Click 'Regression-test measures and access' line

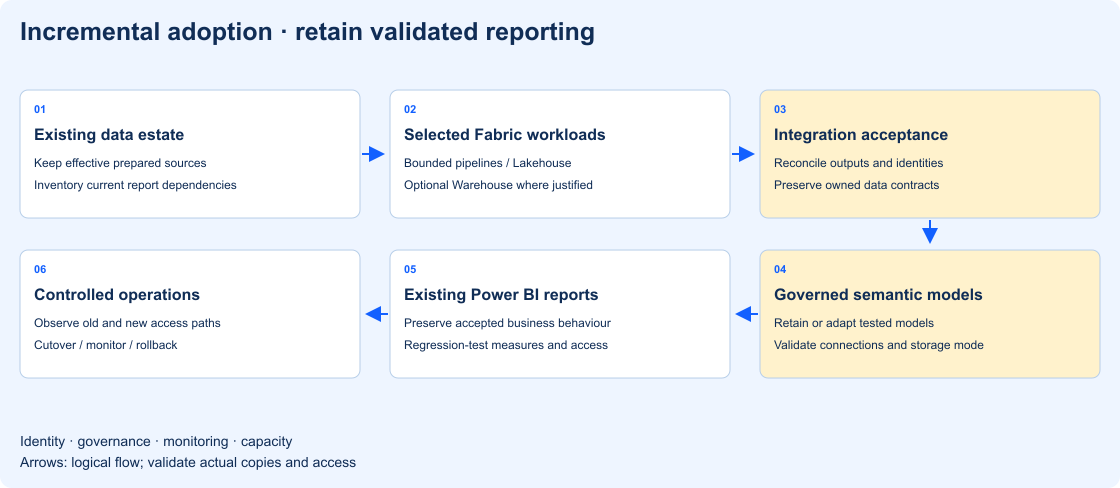506,344
